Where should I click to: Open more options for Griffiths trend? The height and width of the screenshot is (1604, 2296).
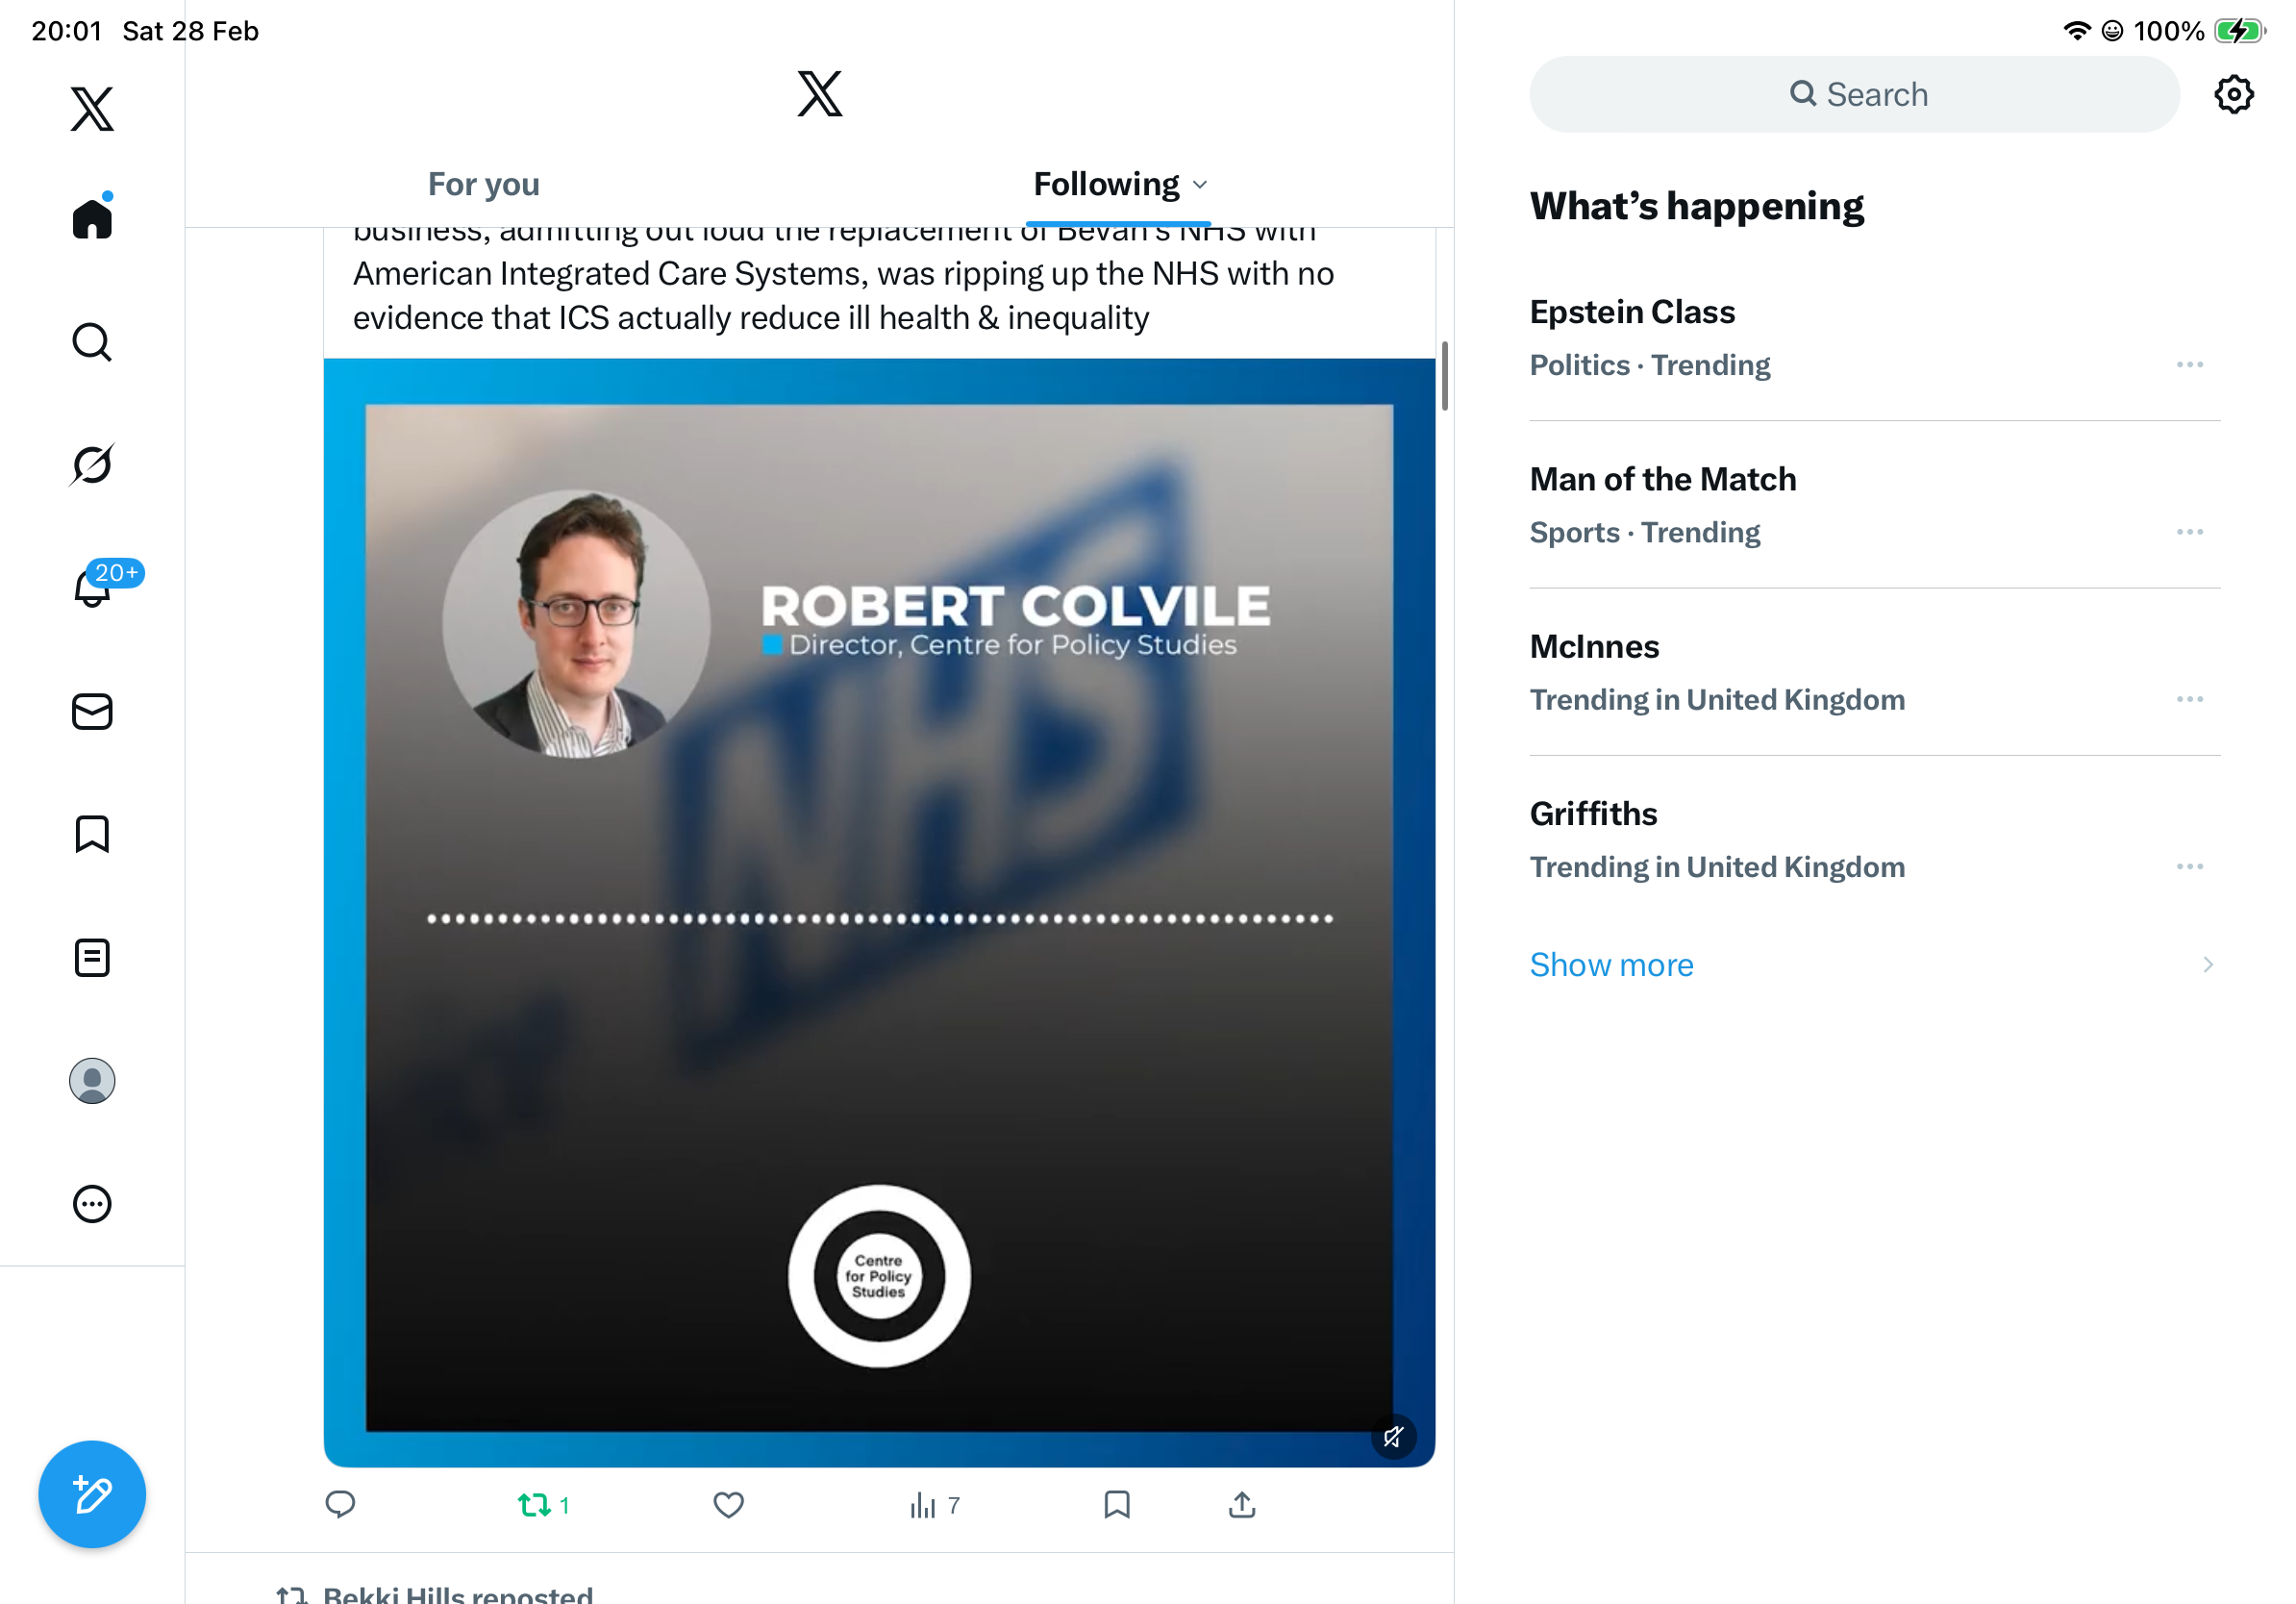click(x=2188, y=867)
